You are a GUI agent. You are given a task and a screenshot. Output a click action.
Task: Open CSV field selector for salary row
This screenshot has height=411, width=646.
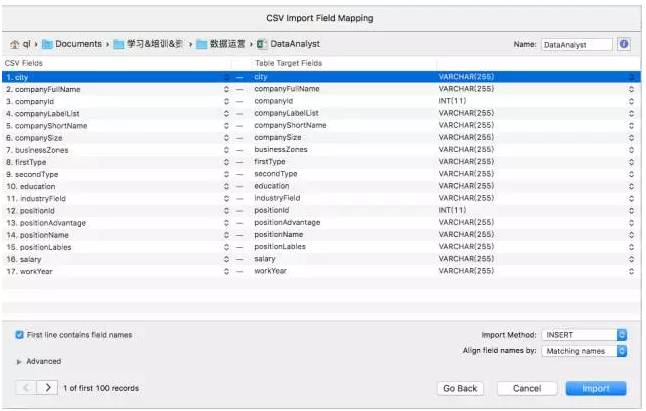pos(226,259)
